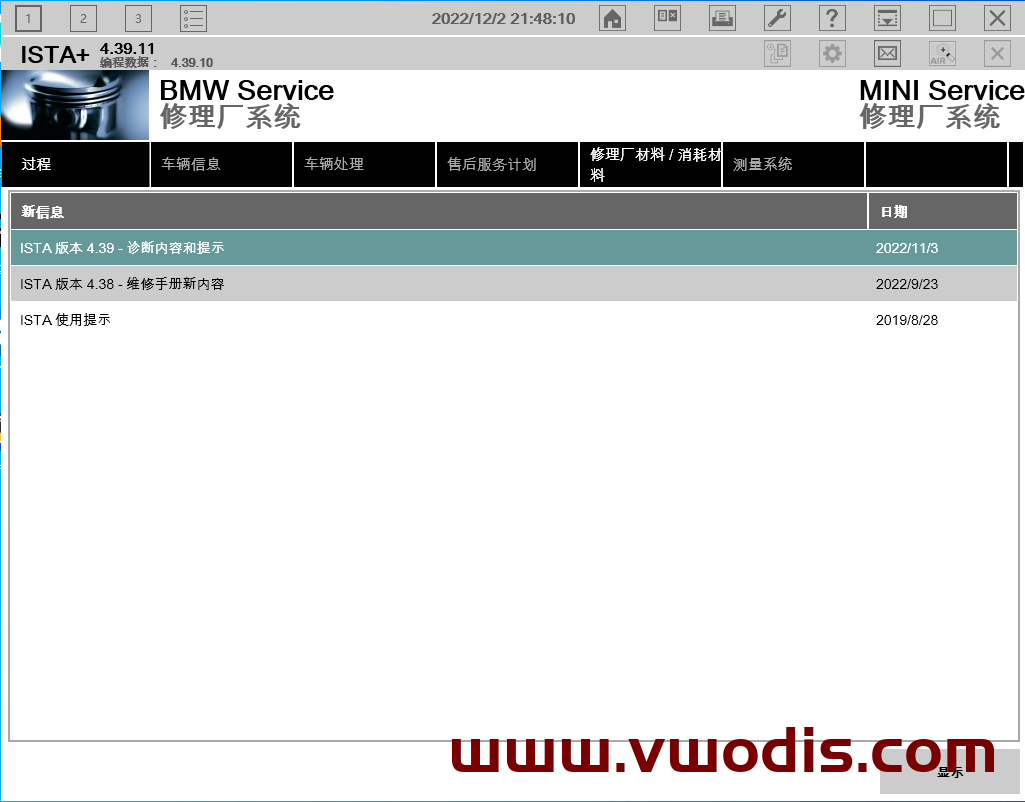Click the minimize-panel icon left of the square
The height and width of the screenshot is (802, 1025).
(887, 17)
